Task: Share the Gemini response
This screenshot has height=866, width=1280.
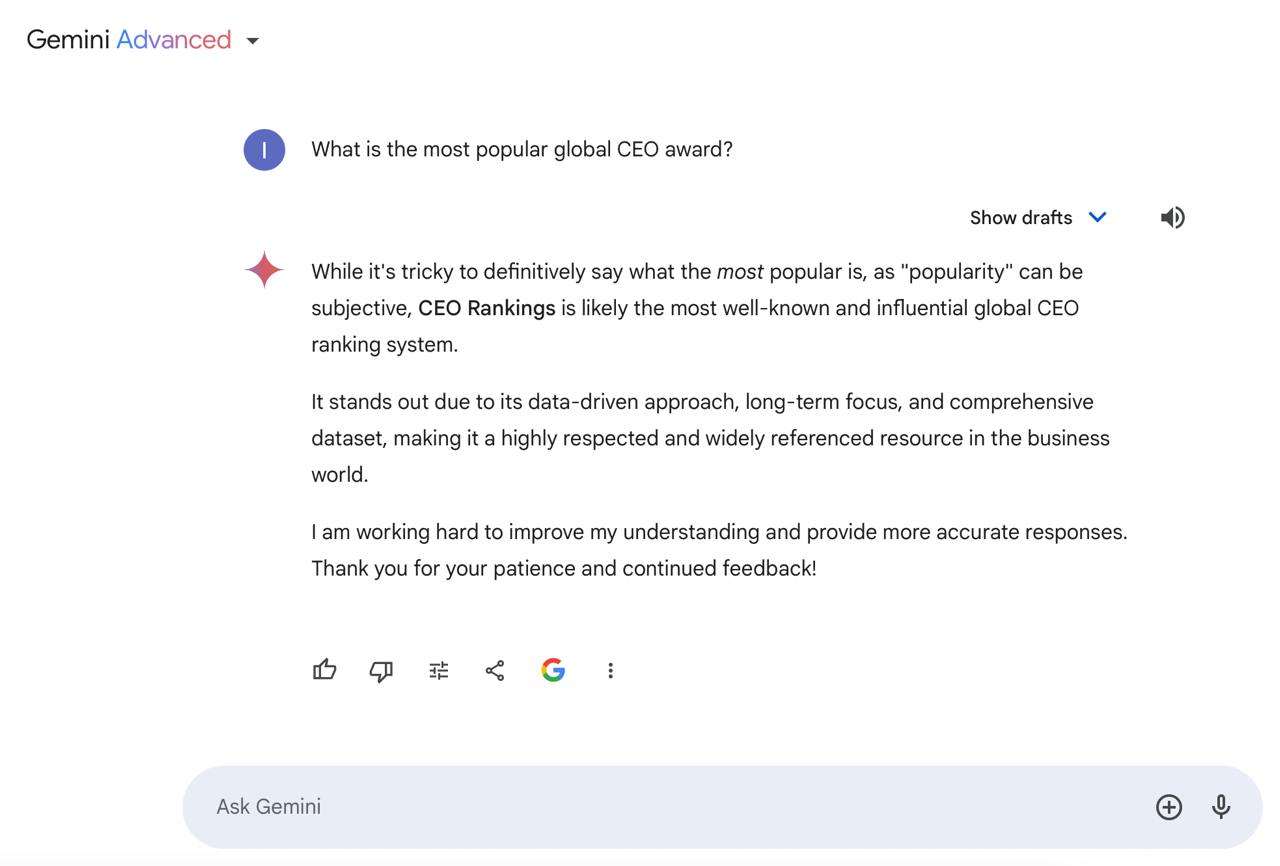Action: pos(495,670)
